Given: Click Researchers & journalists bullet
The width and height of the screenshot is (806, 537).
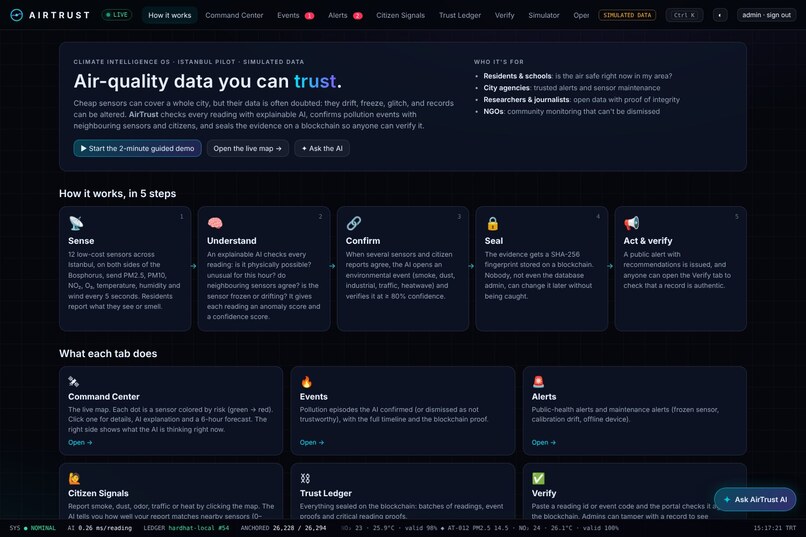Looking at the screenshot, I should 581,100.
